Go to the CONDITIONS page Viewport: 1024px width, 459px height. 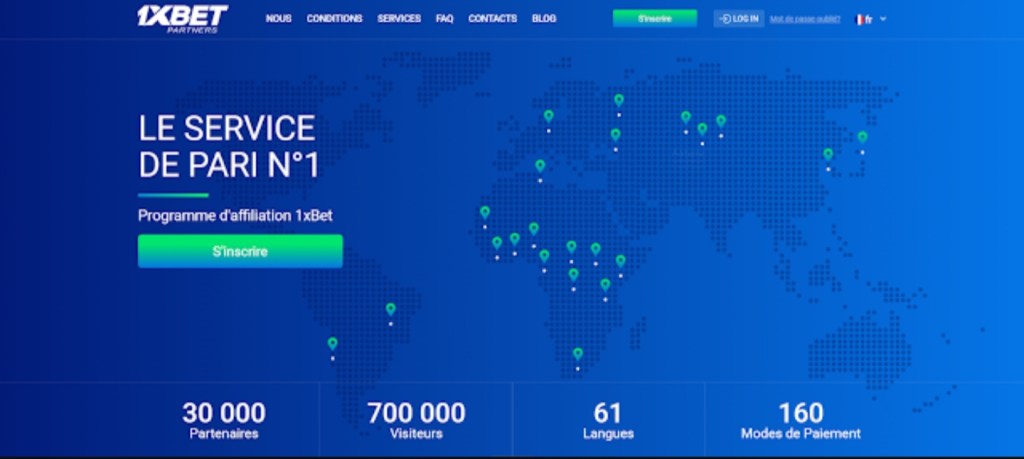click(x=334, y=19)
